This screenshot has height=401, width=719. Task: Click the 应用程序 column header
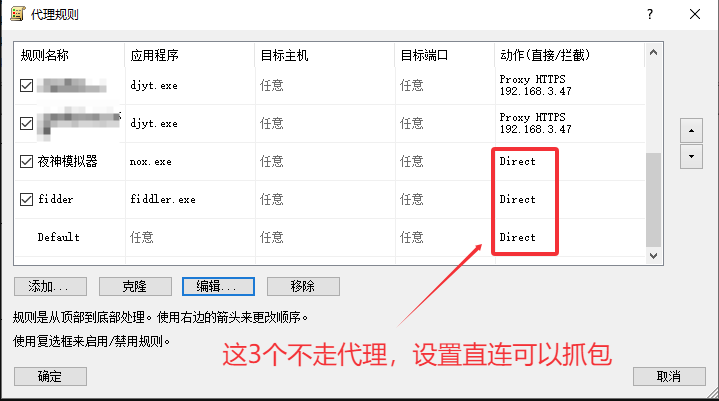point(189,55)
